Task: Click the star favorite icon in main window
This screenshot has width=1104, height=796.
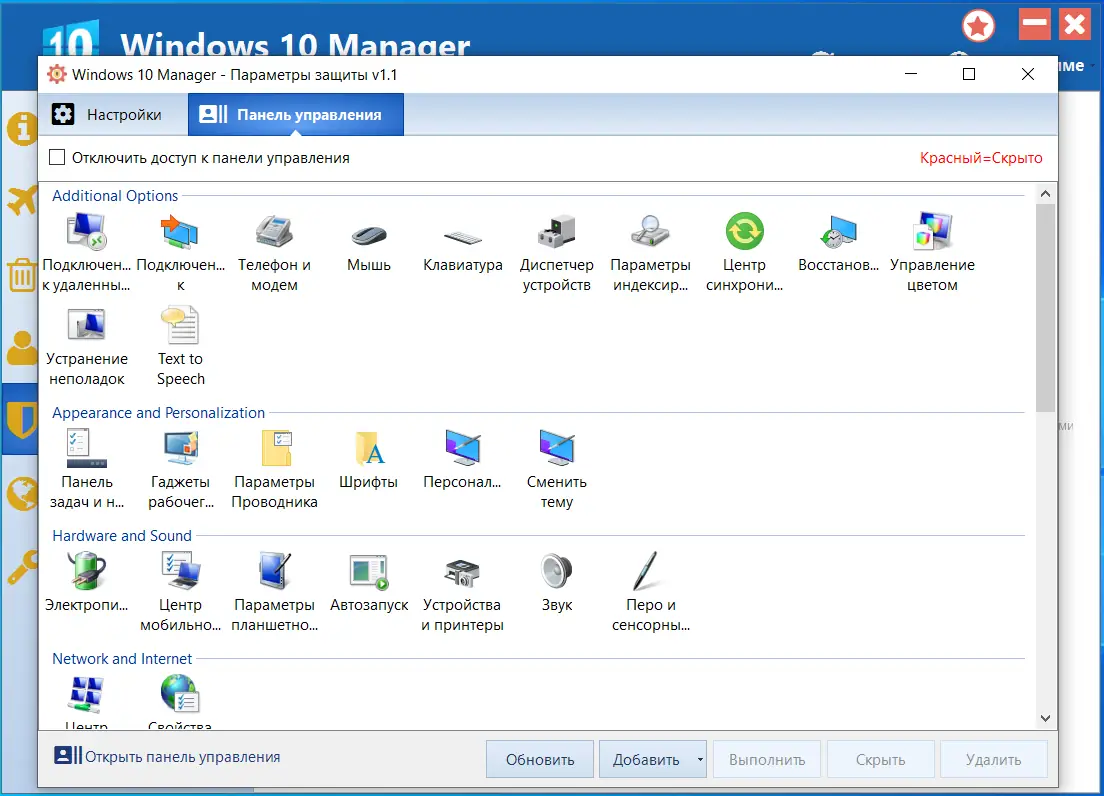Action: coord(979,27)
